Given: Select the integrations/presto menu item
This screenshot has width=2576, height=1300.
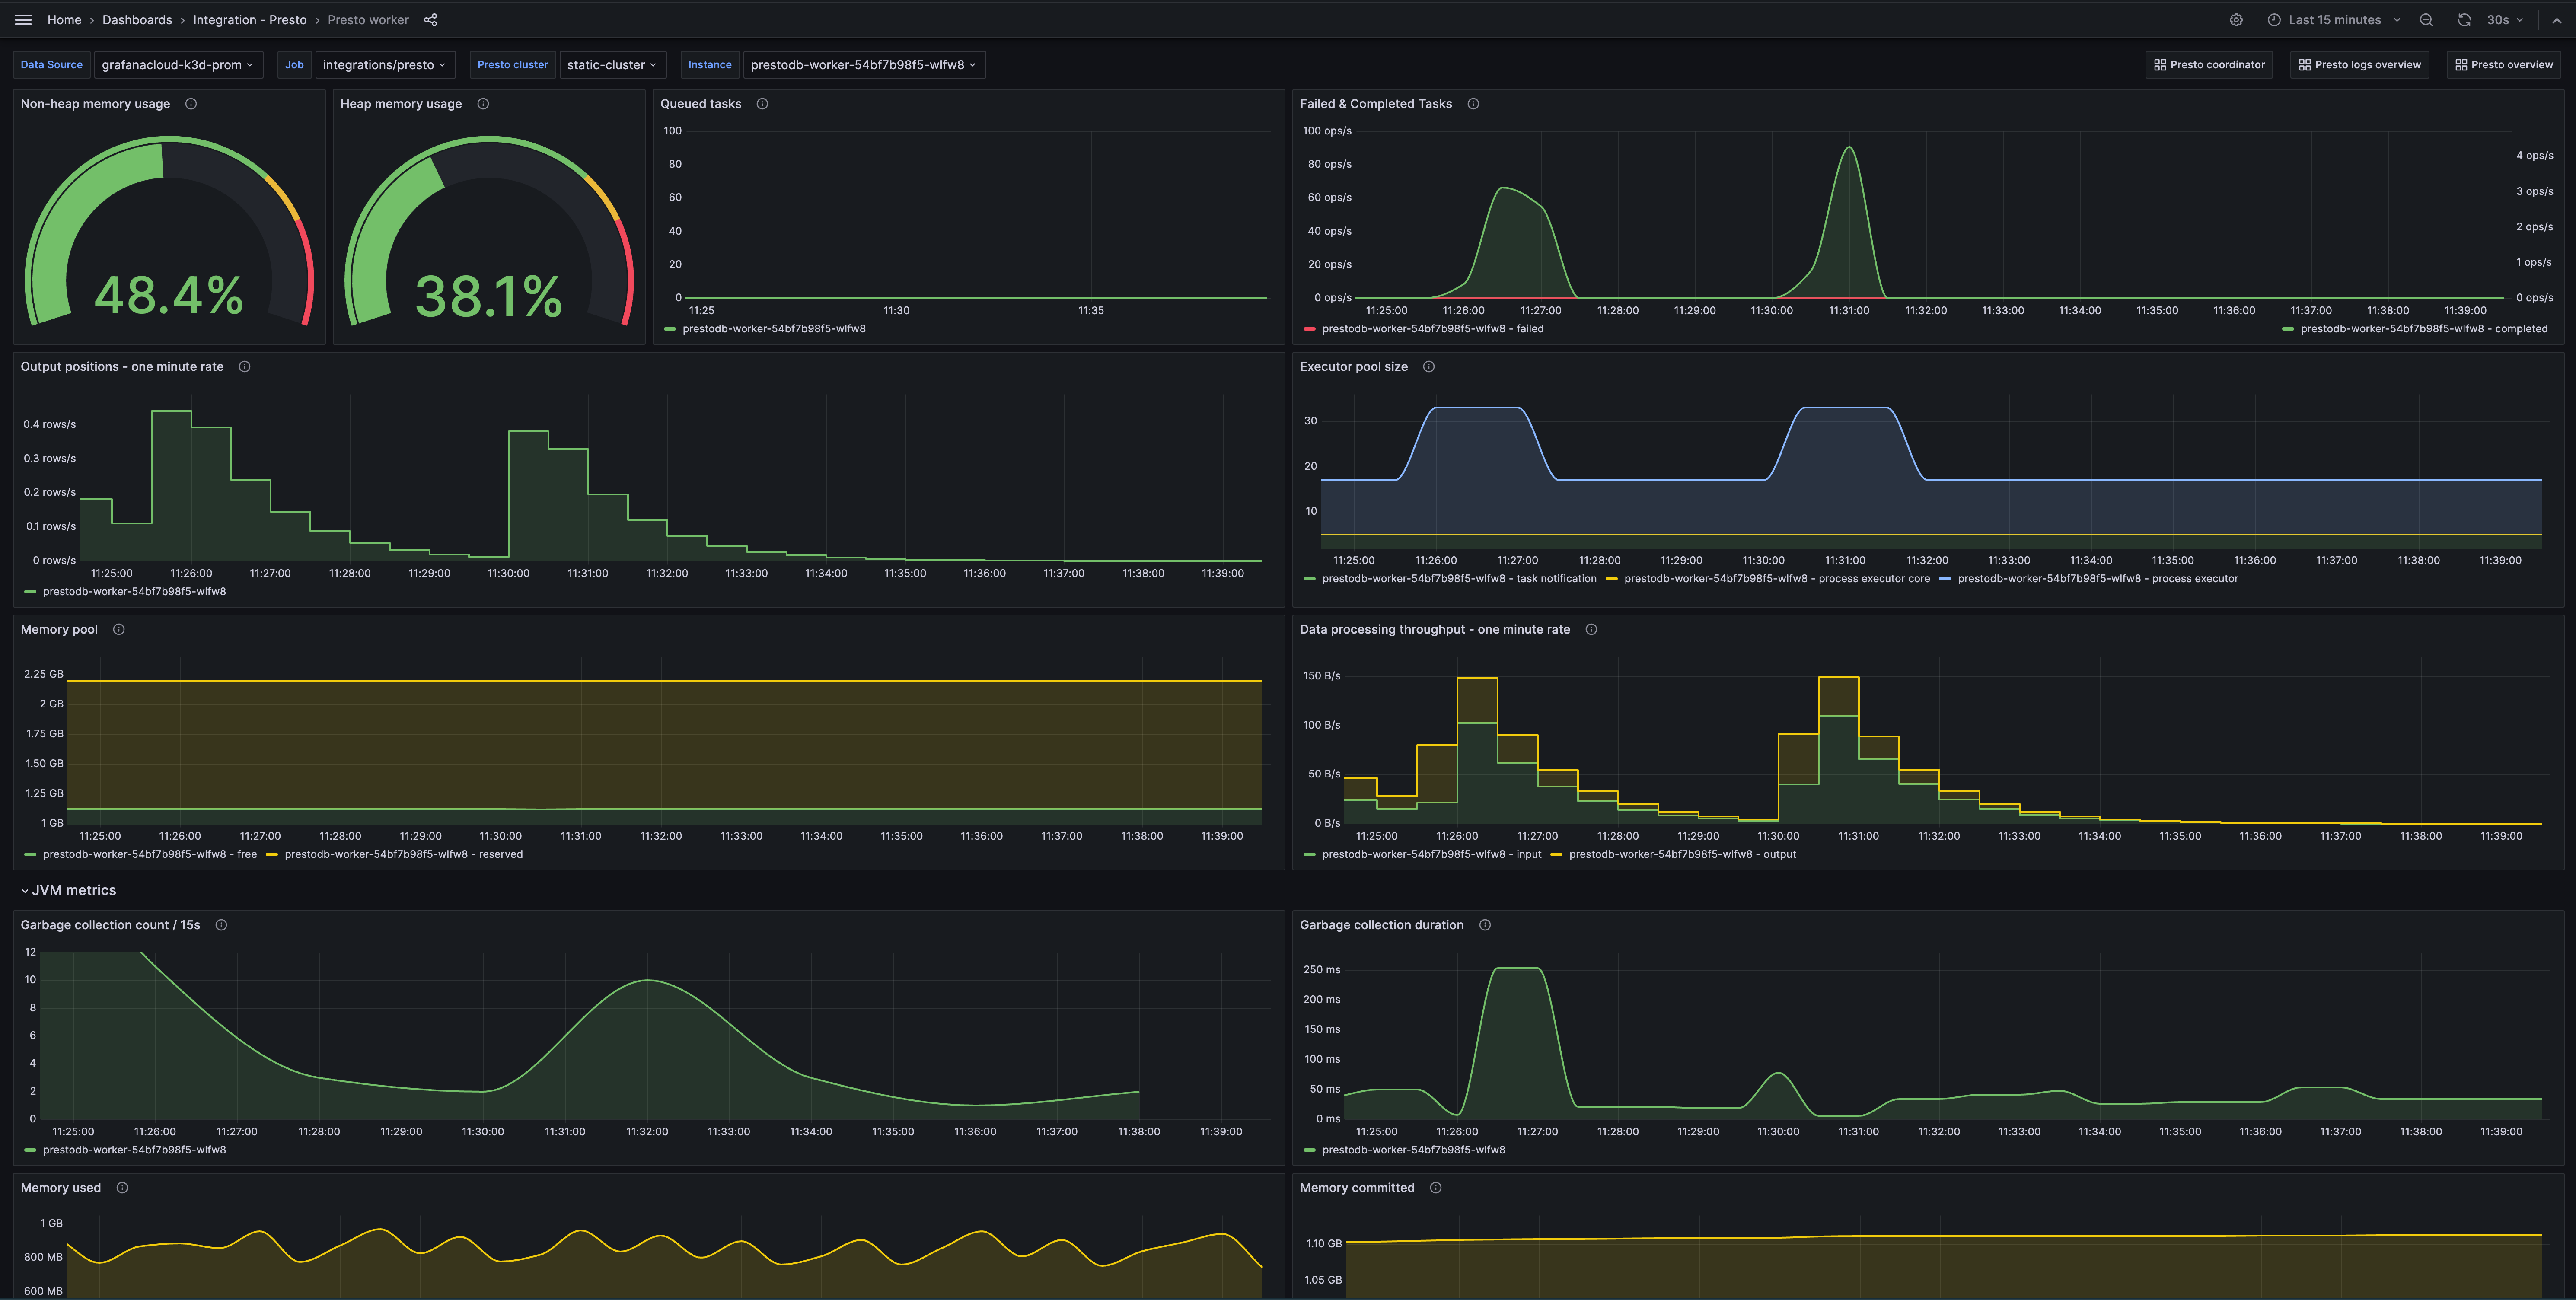Looking at the screenshot, I should pos(383,63).
